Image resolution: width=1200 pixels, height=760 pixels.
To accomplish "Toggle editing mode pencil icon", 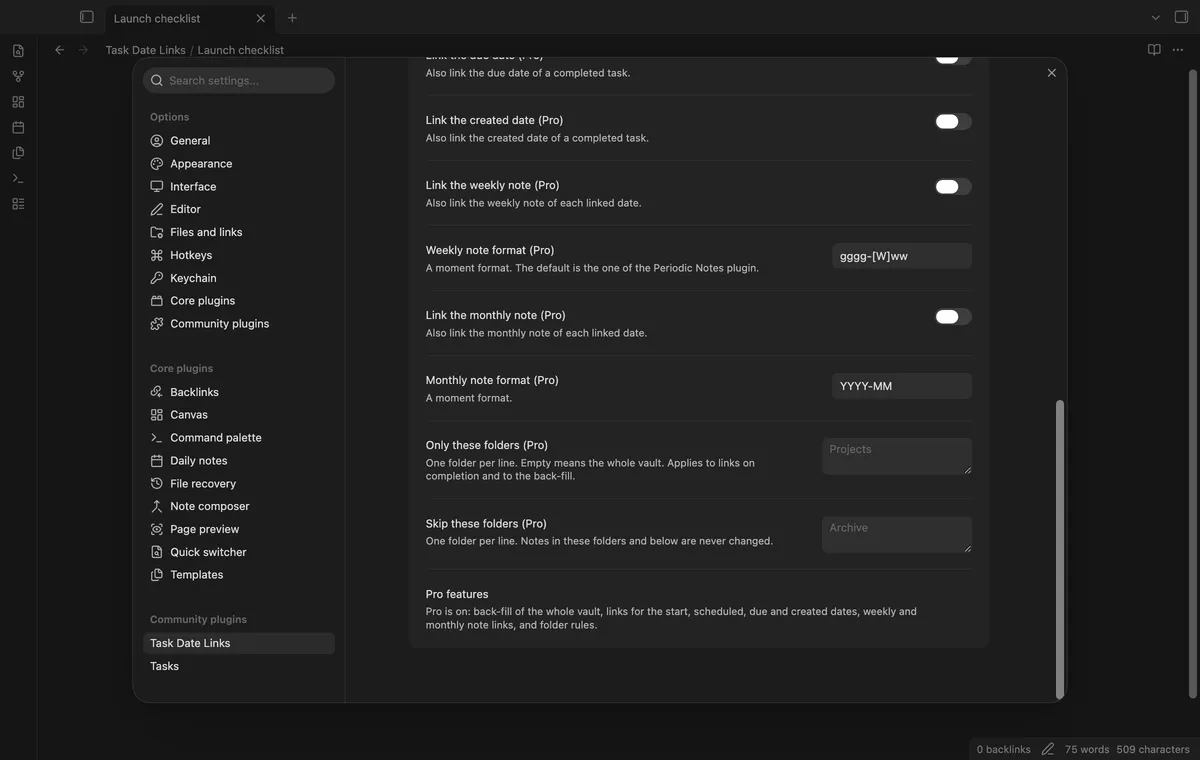I will 1048,749.
